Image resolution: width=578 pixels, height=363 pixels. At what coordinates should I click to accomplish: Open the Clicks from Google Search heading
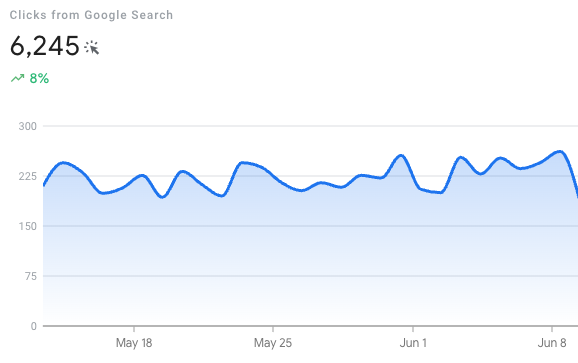(x=91, y=15)
